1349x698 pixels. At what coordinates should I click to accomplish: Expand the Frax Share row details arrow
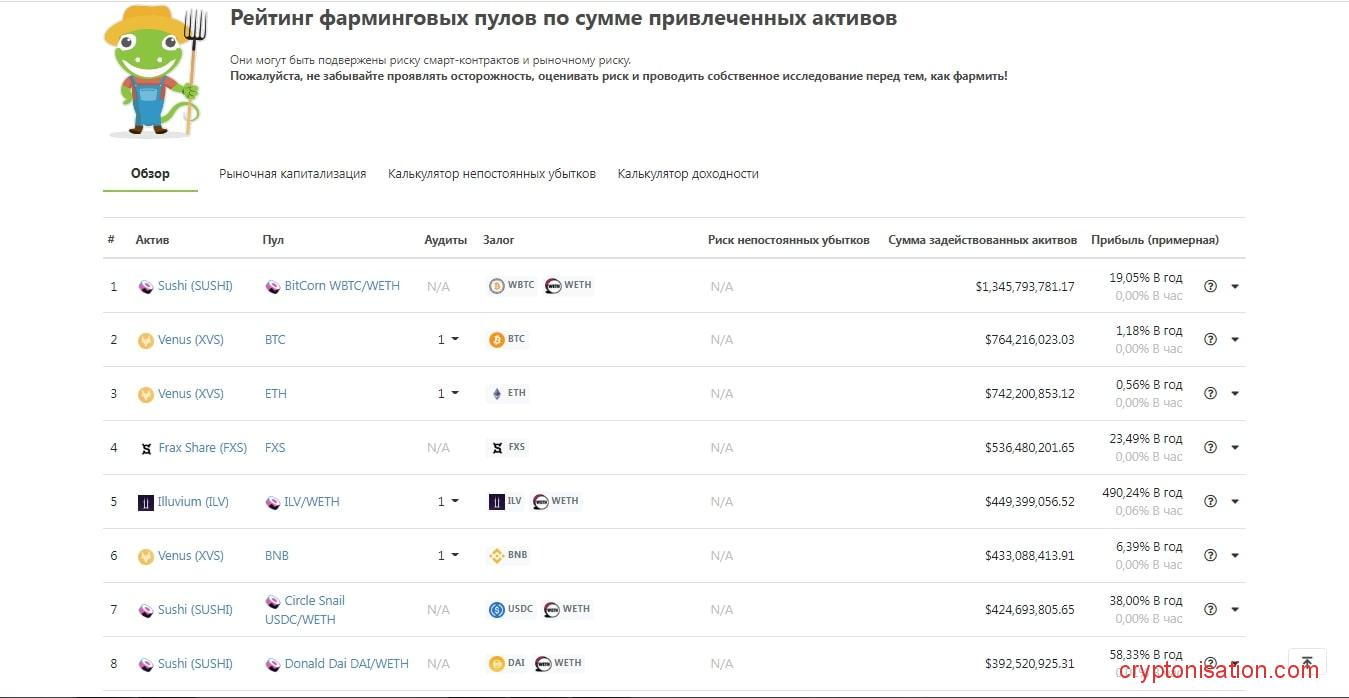pyautogui.click(x=1235, y=448)
